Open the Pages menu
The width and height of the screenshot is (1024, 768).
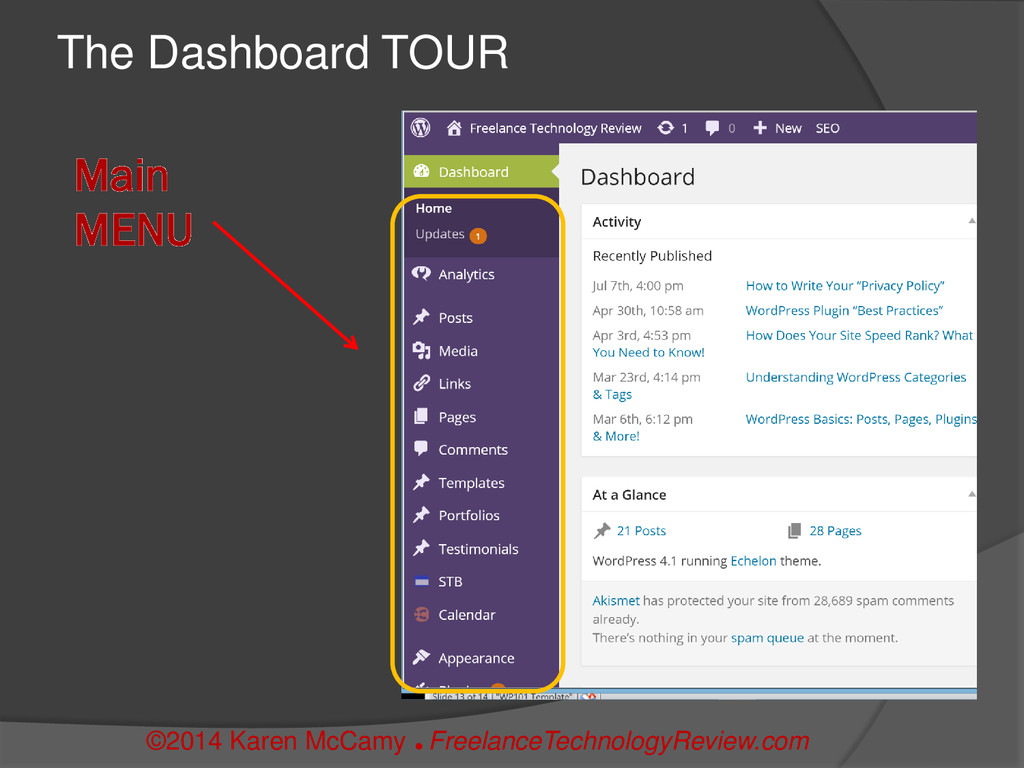point(457,417)
